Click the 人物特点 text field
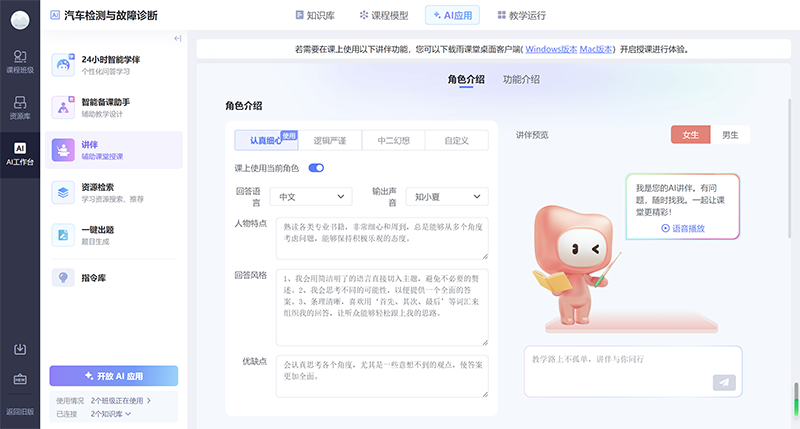 pos(382,240)
